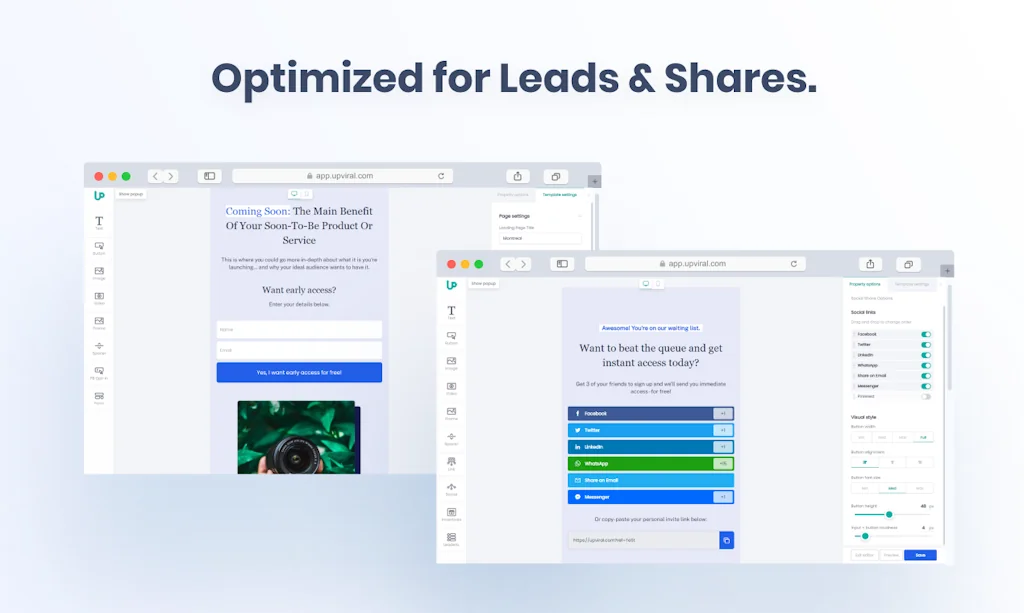Select the Video element in the front window sidebar

[451, 388]
